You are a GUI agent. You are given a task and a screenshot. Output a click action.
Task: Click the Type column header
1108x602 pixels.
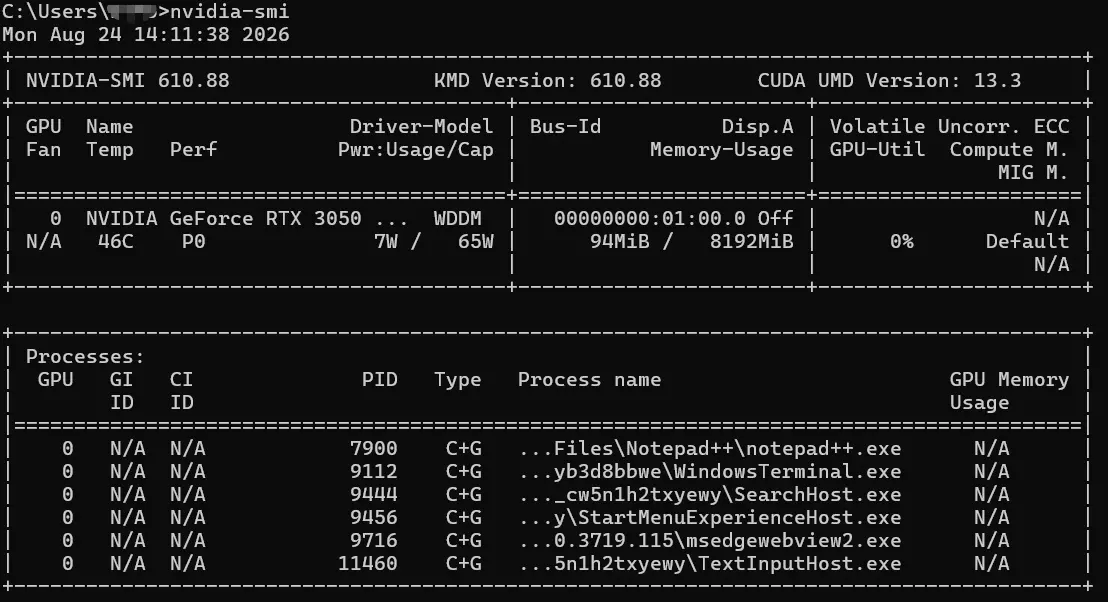(457, 380)
